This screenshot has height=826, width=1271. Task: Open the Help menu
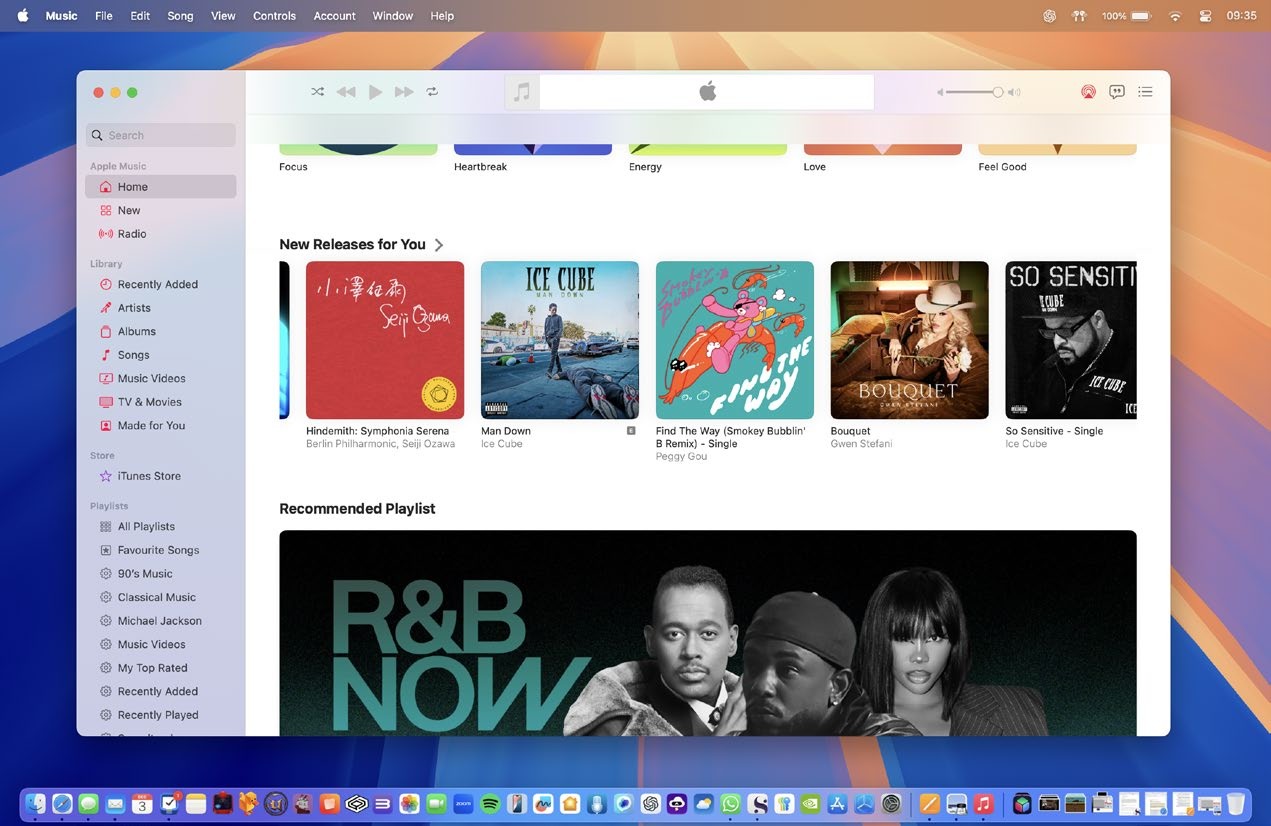(x=442, y=16)
